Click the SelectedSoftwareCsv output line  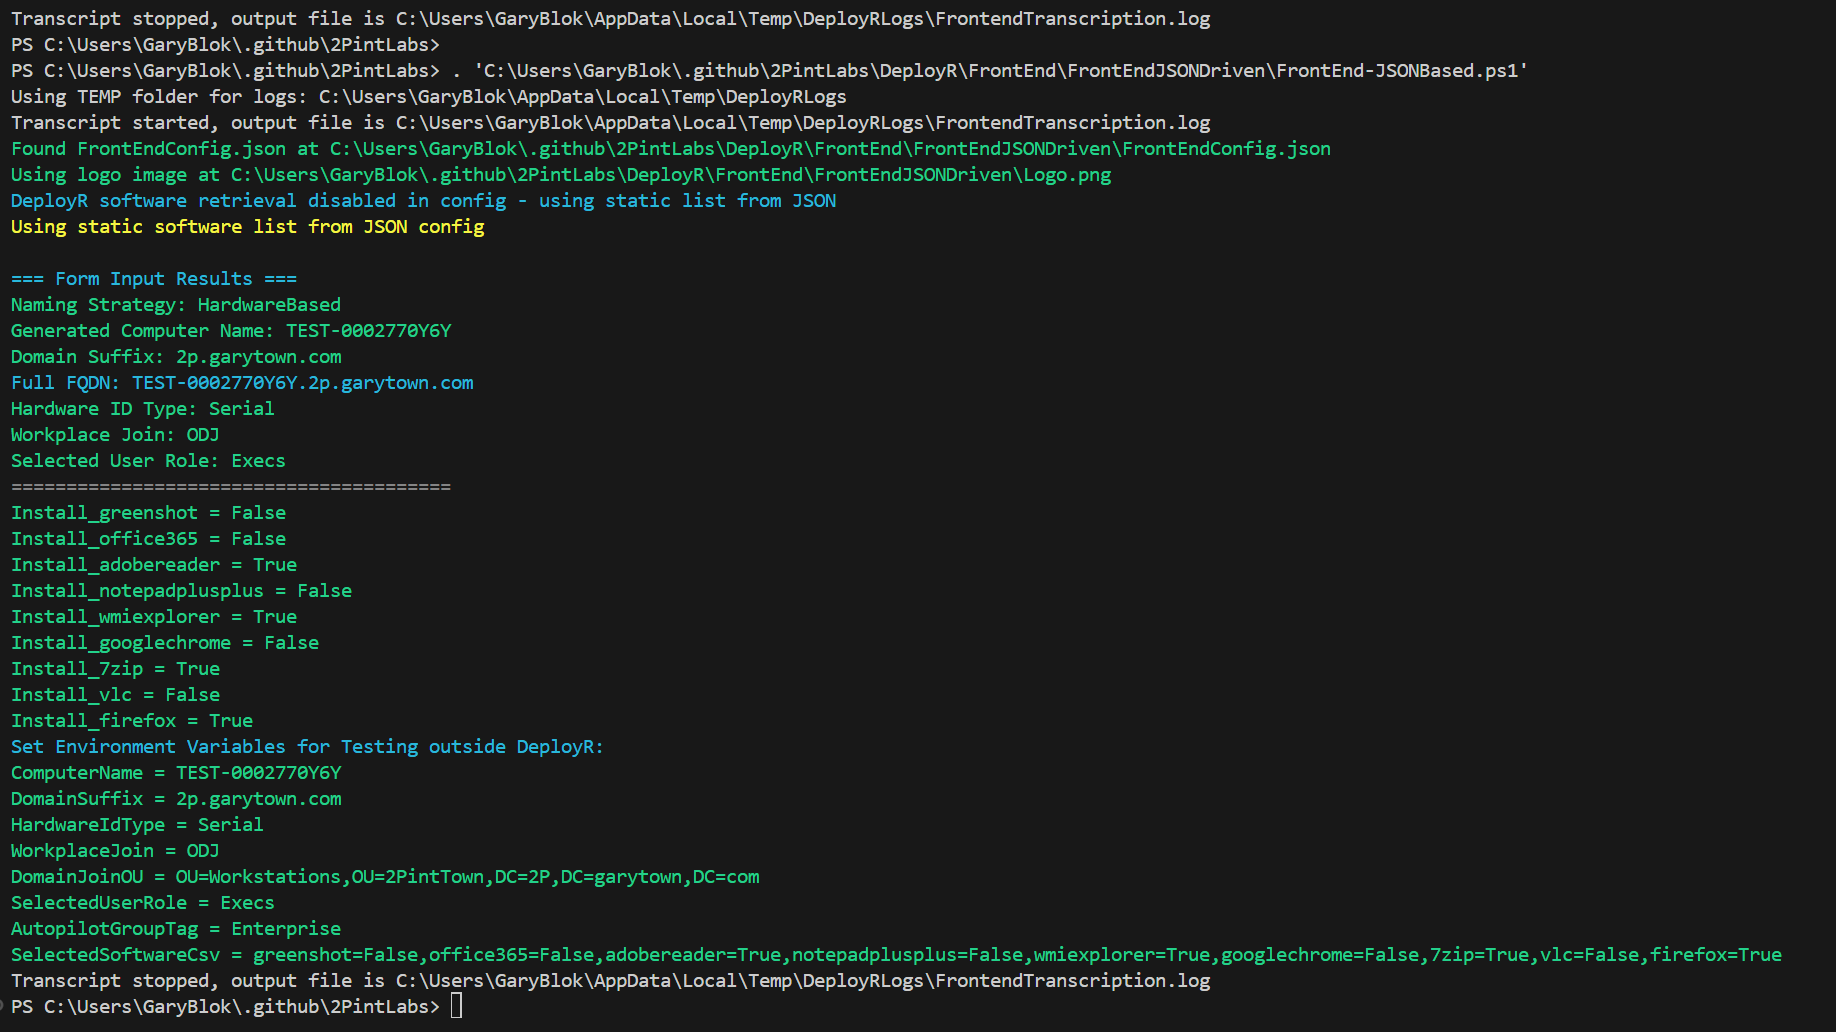point(896,955)
